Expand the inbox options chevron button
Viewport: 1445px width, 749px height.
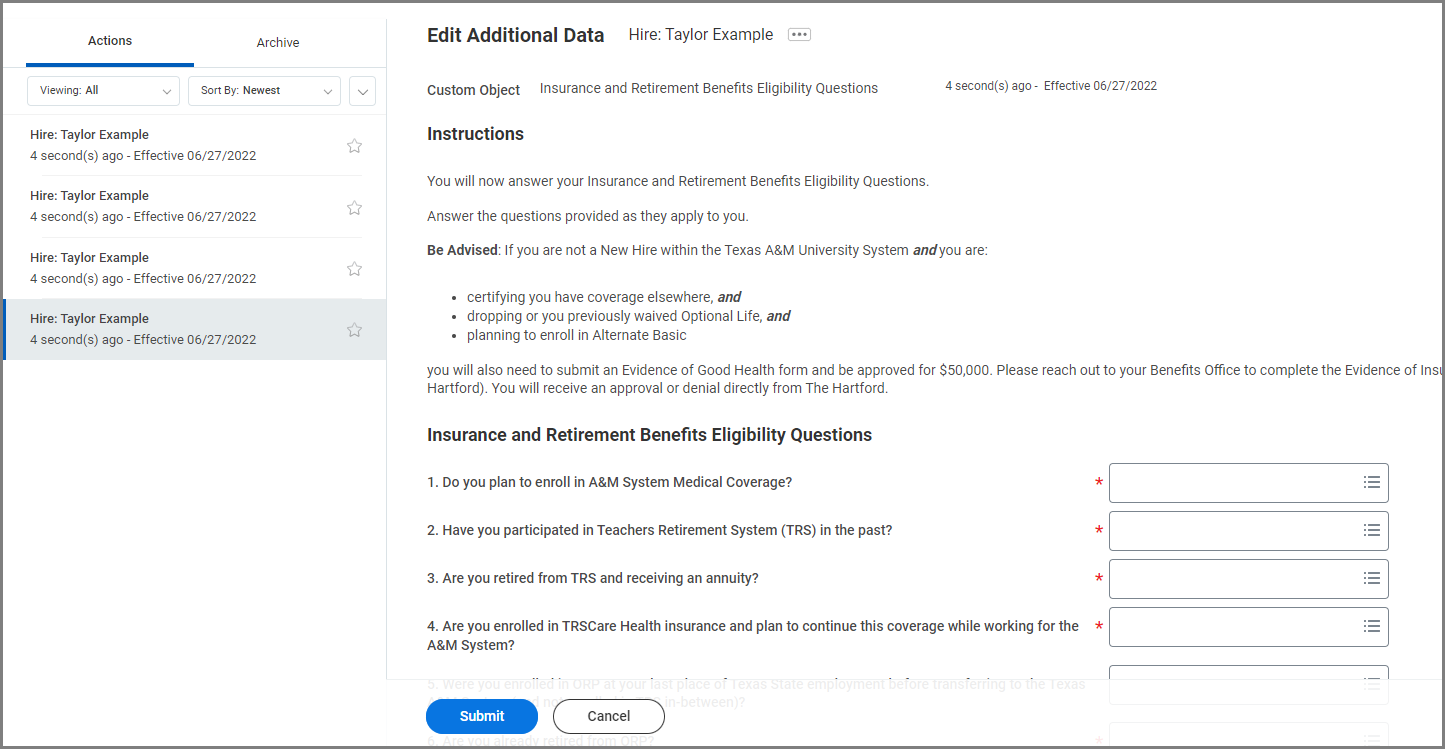362,91
